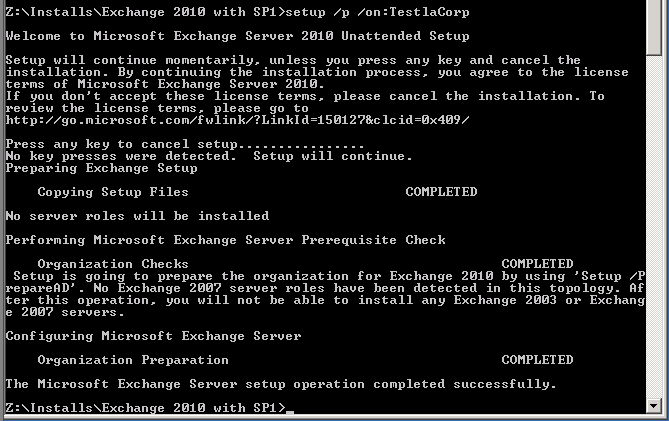The image size is (669, 421).
Task: Click the blinking cursor at the final prompt
Action: click(290, 412)
